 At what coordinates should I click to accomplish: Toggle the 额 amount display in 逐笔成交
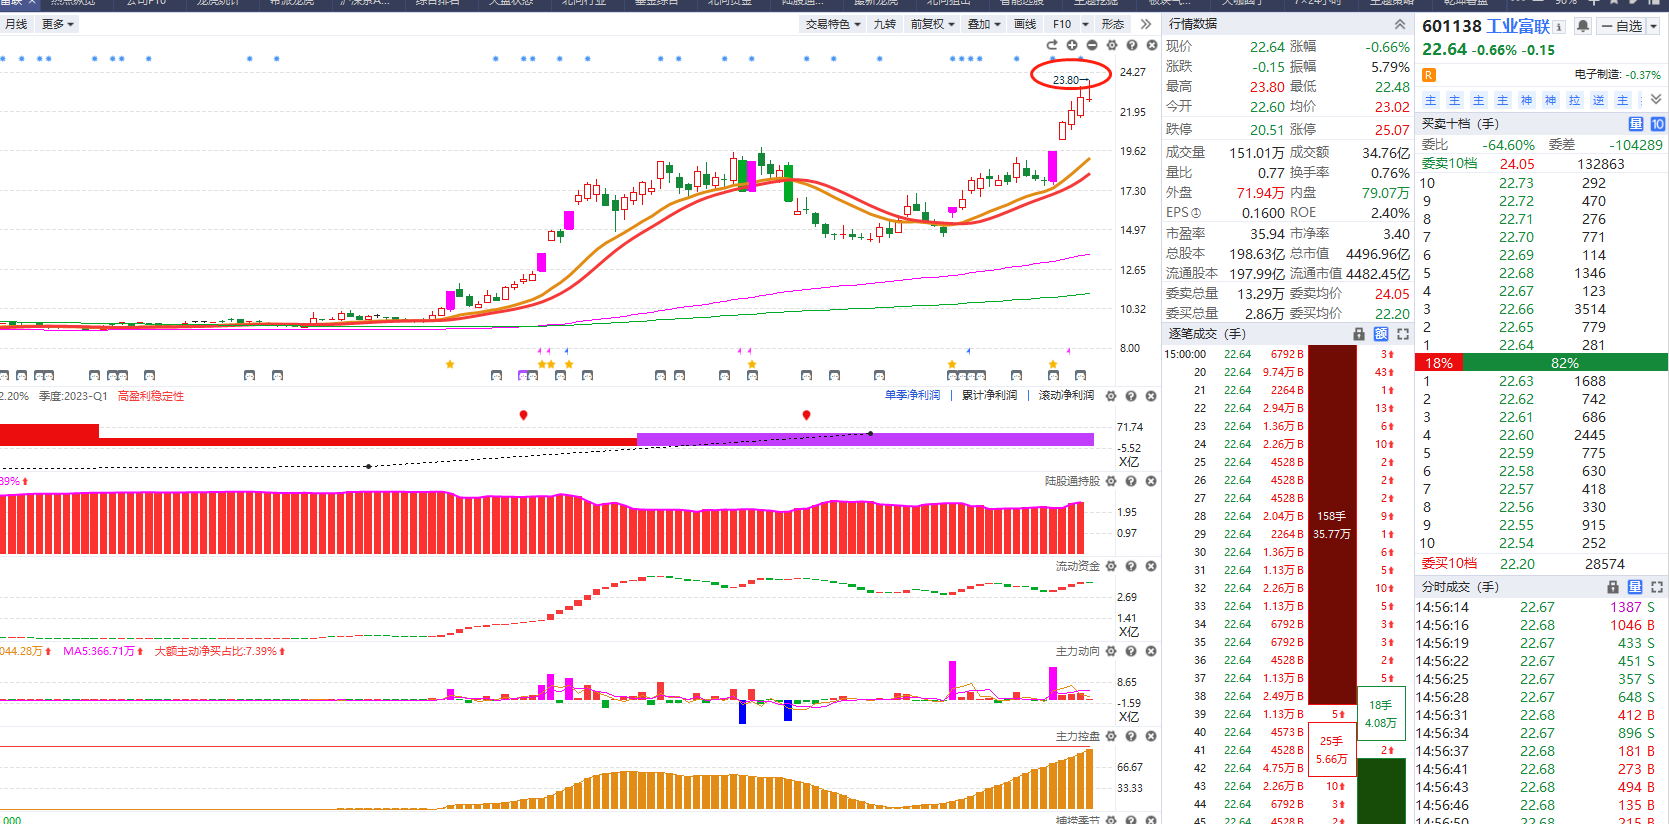click(1381, 334)
